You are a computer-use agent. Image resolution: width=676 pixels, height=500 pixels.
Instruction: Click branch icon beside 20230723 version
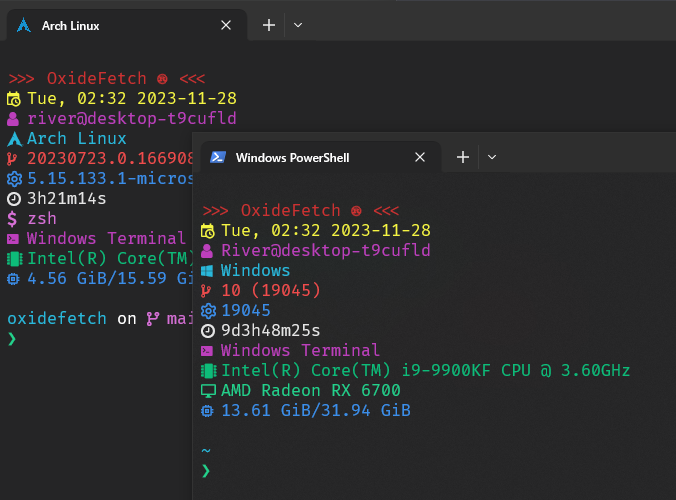[12, 159]
